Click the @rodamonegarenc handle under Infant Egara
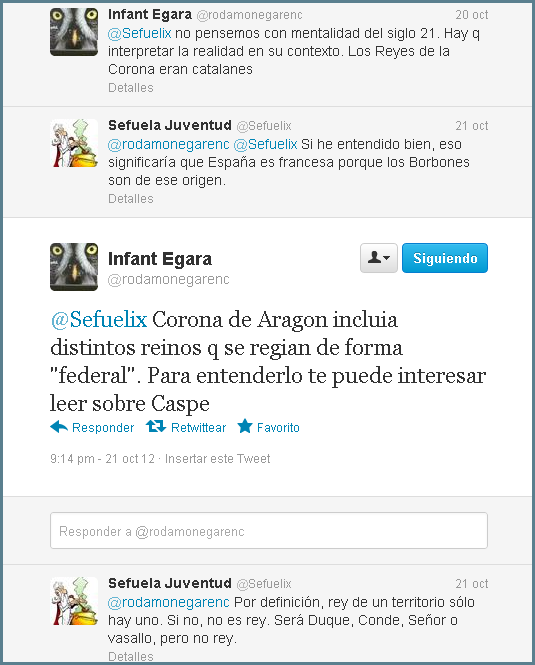535x665 pixels. [168, 279]
